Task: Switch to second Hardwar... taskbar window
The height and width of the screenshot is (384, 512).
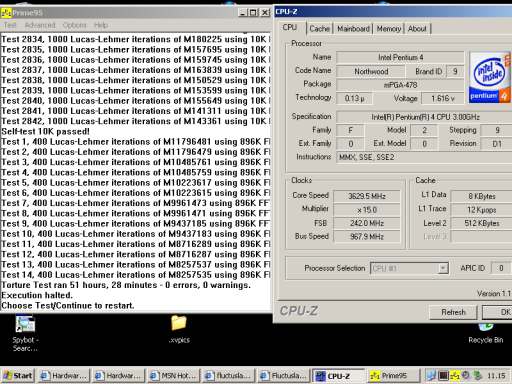Action: (x=118, y=376)
